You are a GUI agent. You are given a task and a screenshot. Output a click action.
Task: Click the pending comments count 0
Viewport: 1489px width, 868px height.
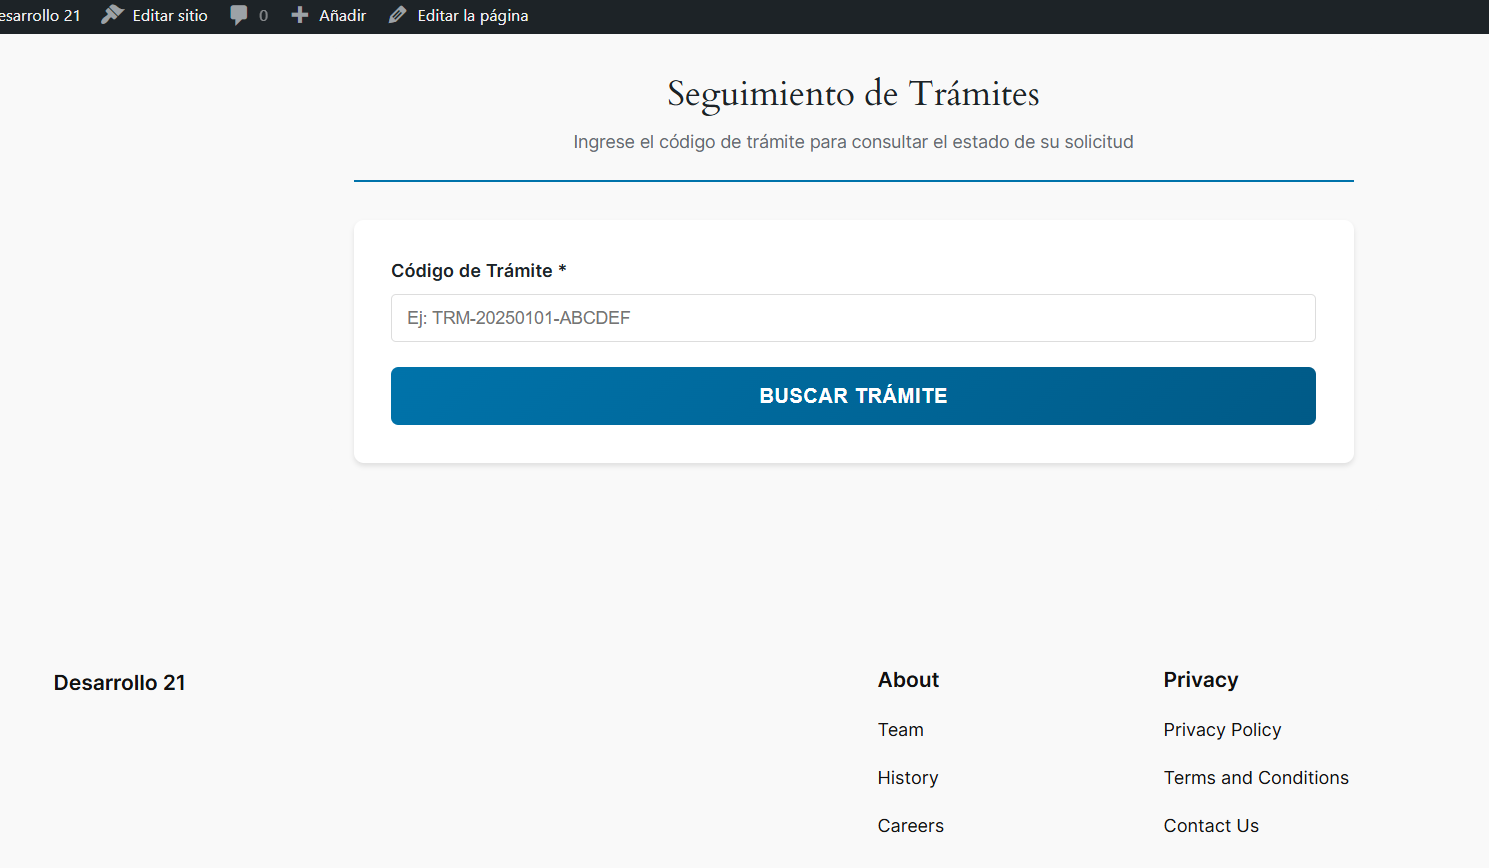(x=263, y=15)
